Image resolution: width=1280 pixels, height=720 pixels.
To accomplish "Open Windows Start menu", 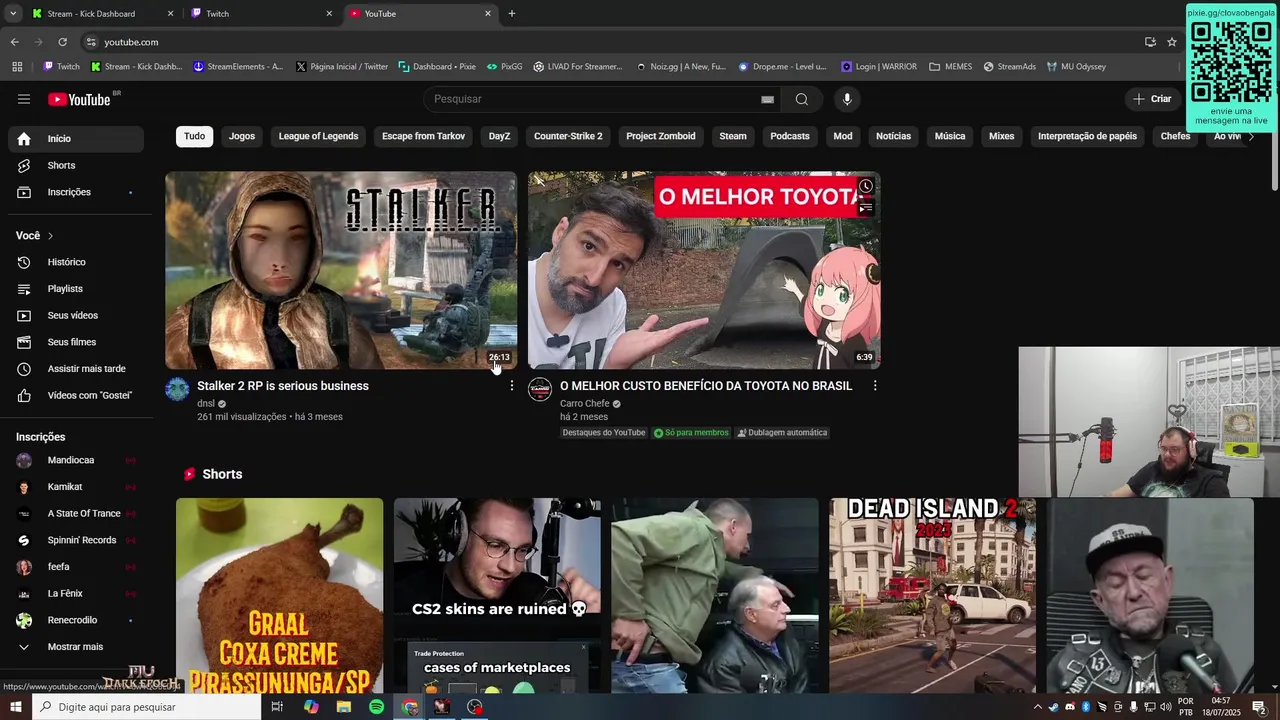I will pyautogui.click(x=15, y=707).
